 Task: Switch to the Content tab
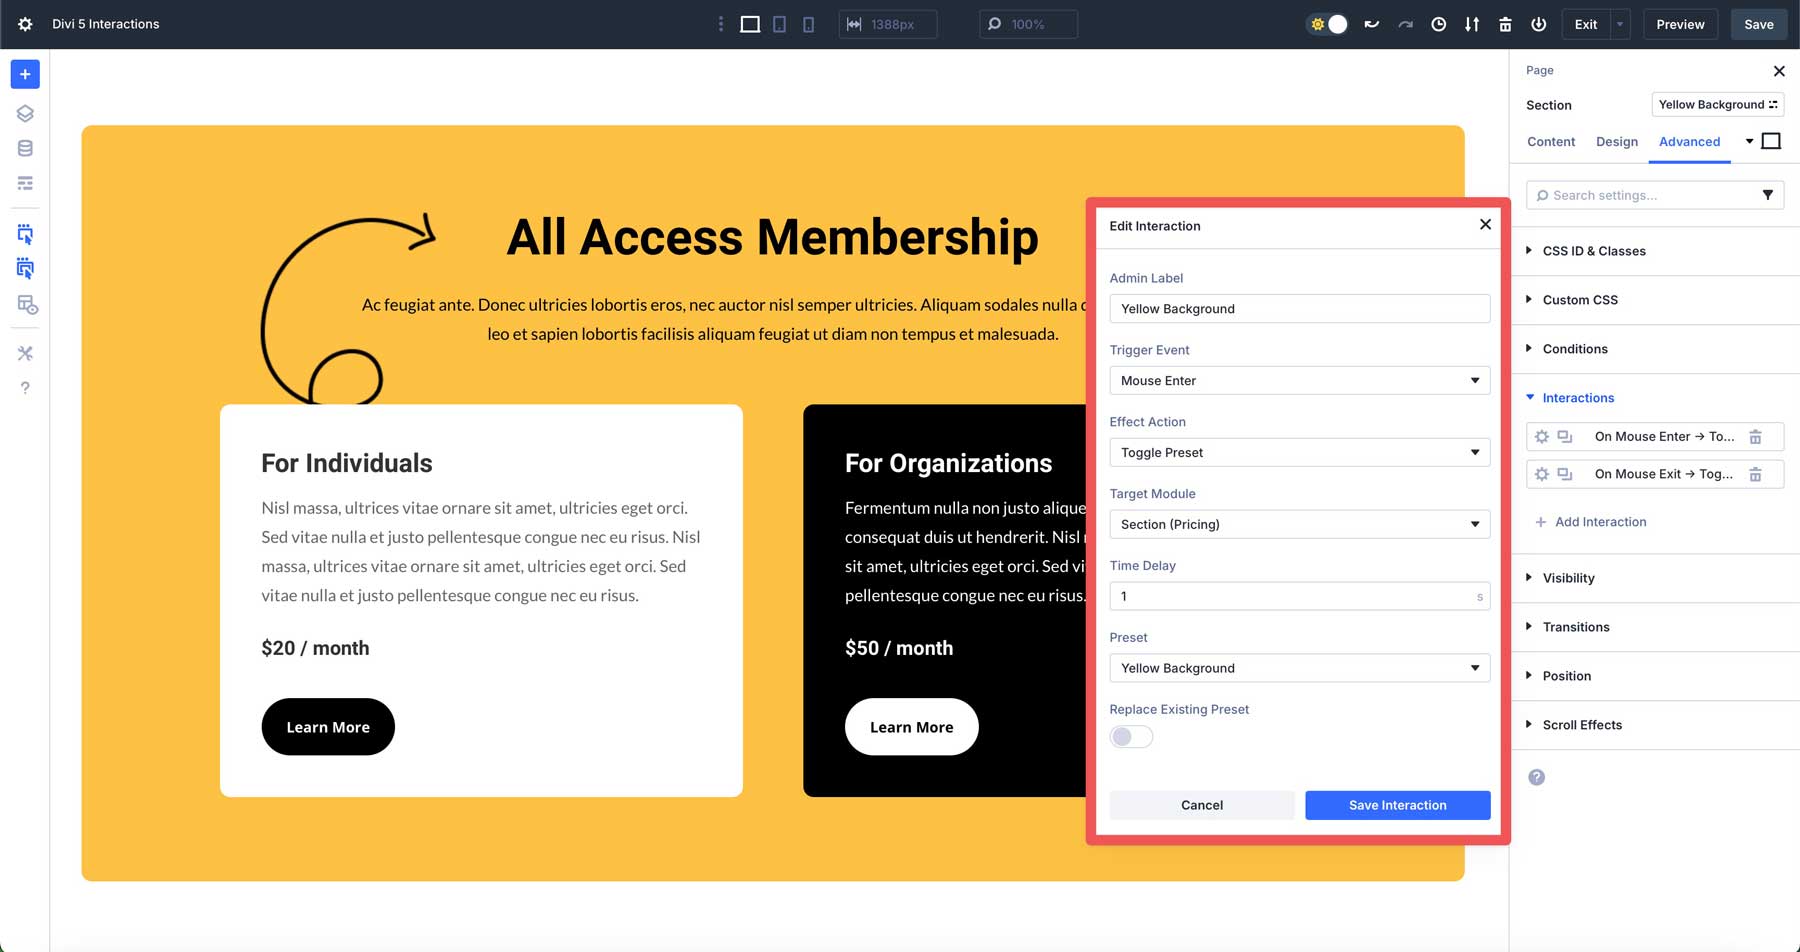tap(1550, 141)
